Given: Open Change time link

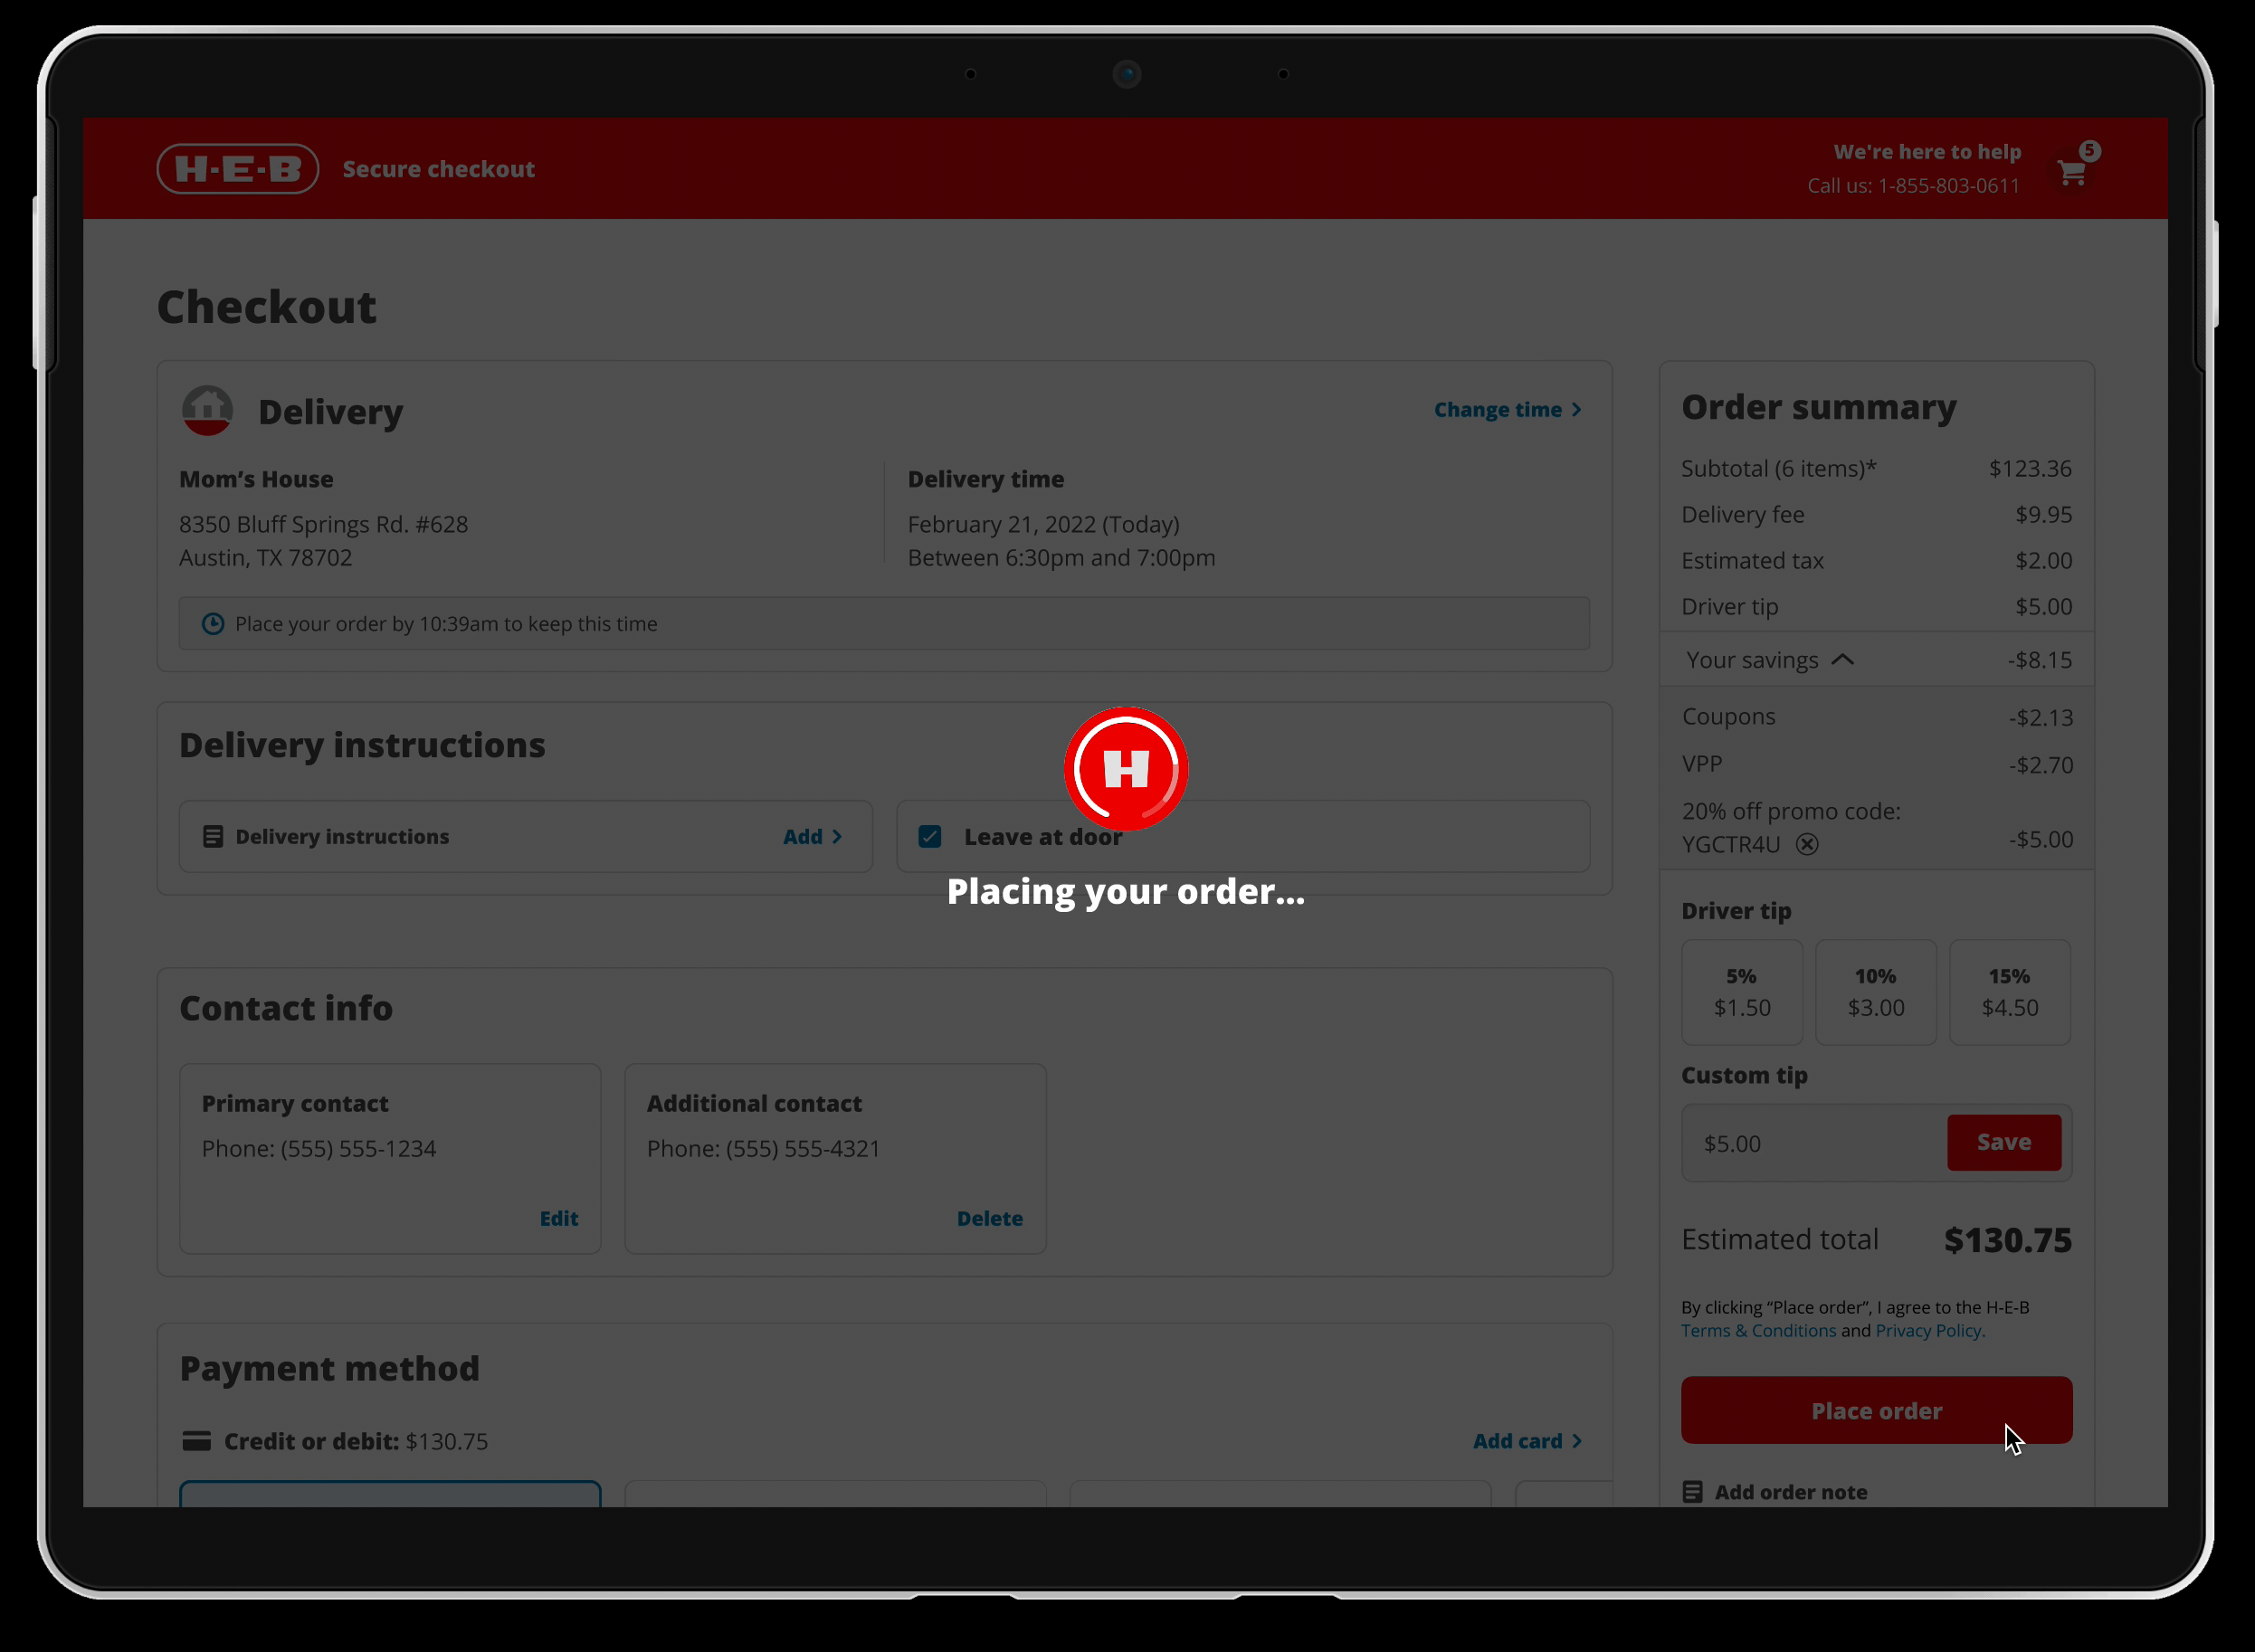Looking at the screenshot, I should click(1508, 410).
